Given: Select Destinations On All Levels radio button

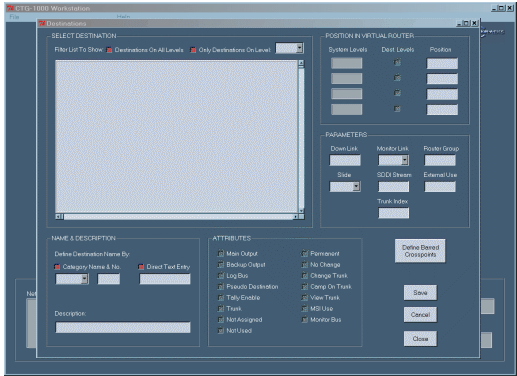Looking at the screenshot, I should tap(109, 50).
